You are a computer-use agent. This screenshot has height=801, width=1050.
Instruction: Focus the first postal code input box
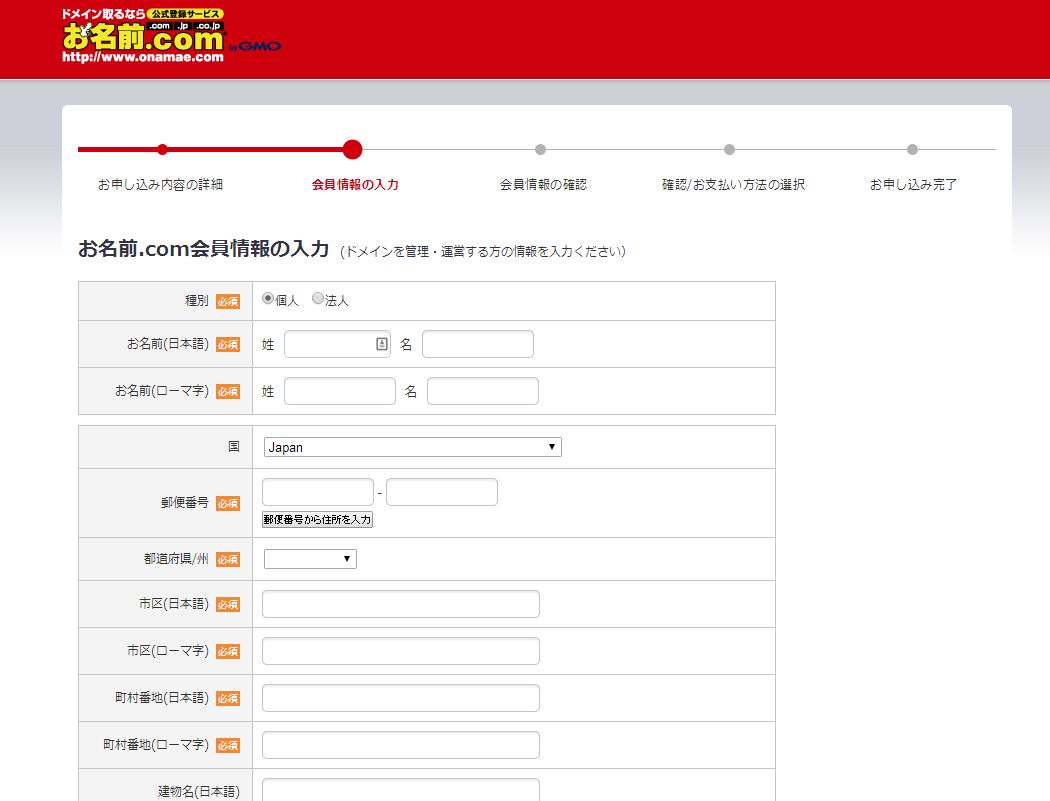click(x=318, y=492)
